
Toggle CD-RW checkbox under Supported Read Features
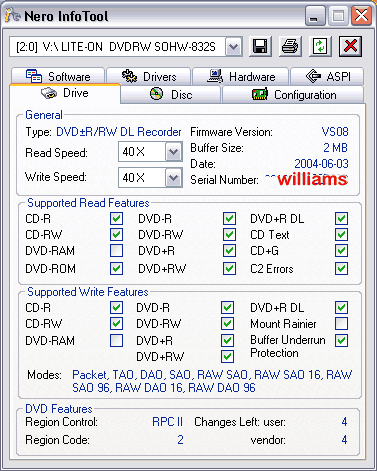pyautogui.click(x=116, y=234)
